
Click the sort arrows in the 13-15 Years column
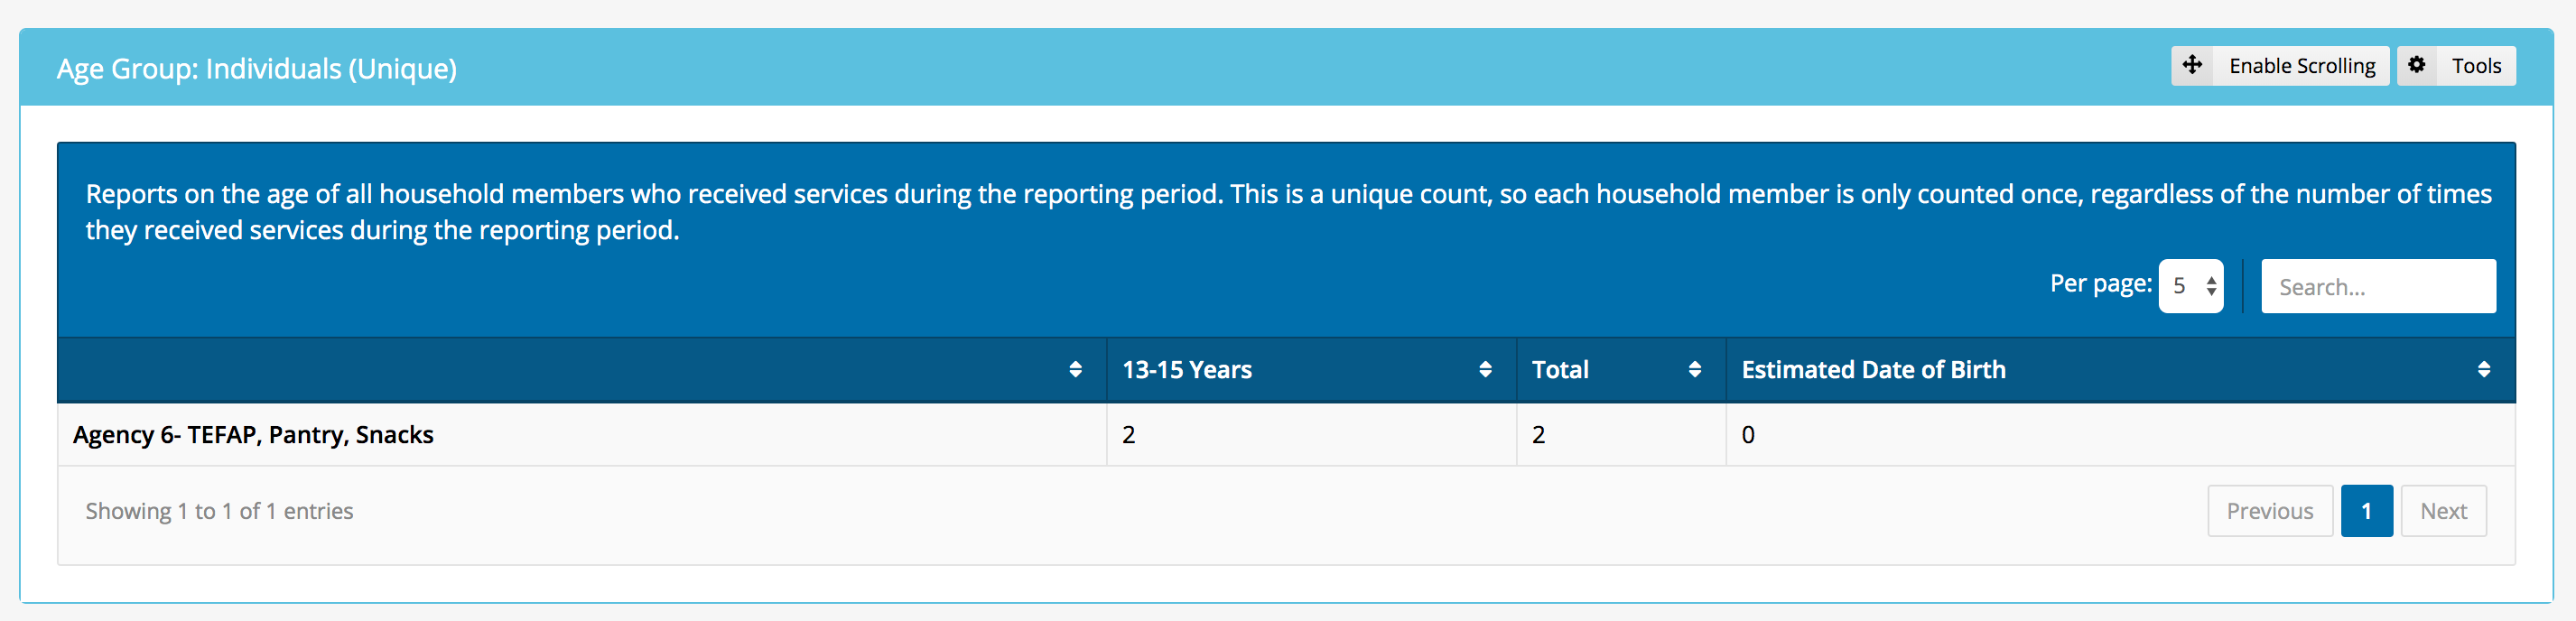click(1485, 370)
